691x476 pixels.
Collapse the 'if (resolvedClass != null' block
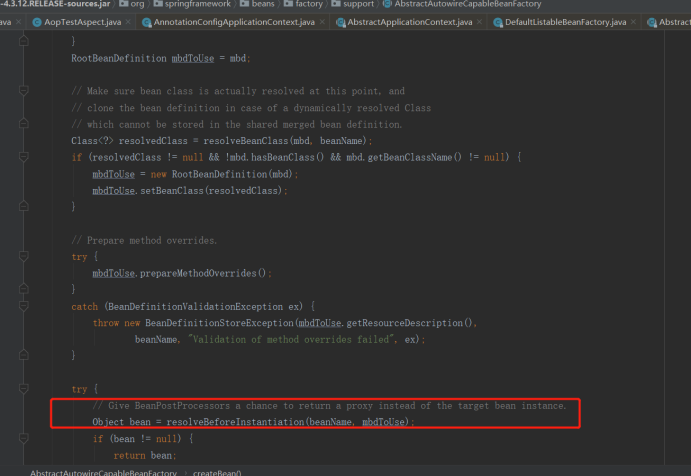[x=24, y=157]
